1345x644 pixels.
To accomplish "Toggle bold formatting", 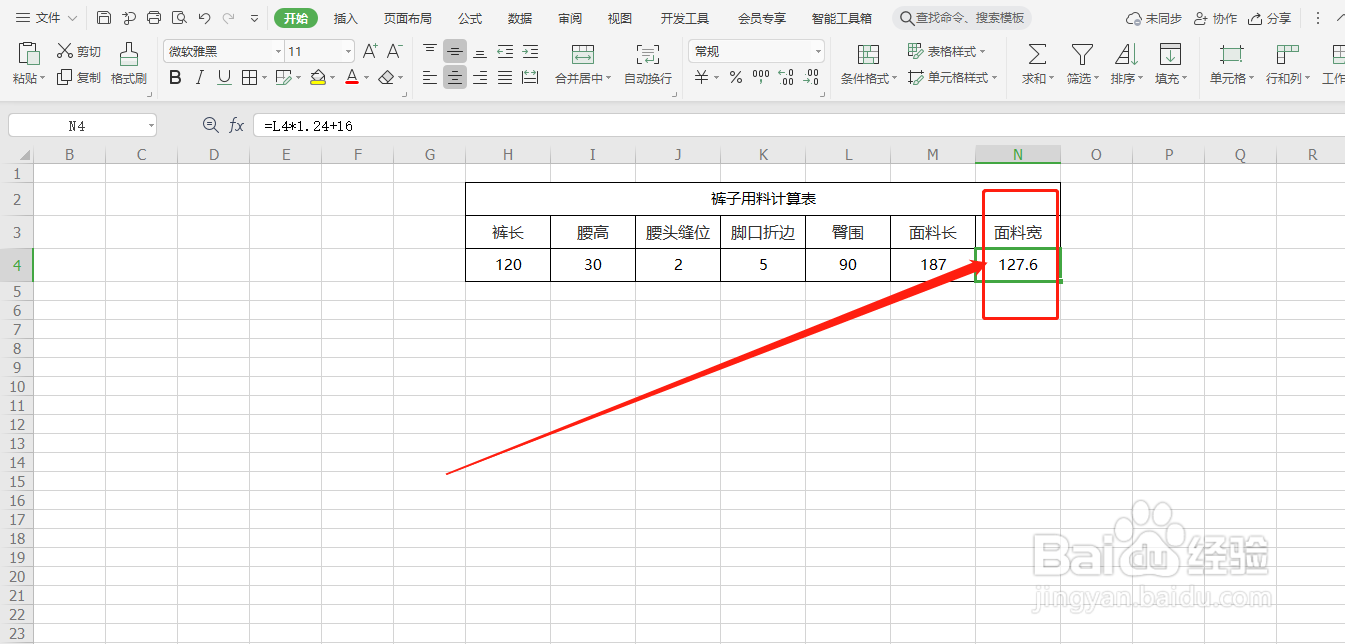I will pyautogui.click(x=175, y=77).
